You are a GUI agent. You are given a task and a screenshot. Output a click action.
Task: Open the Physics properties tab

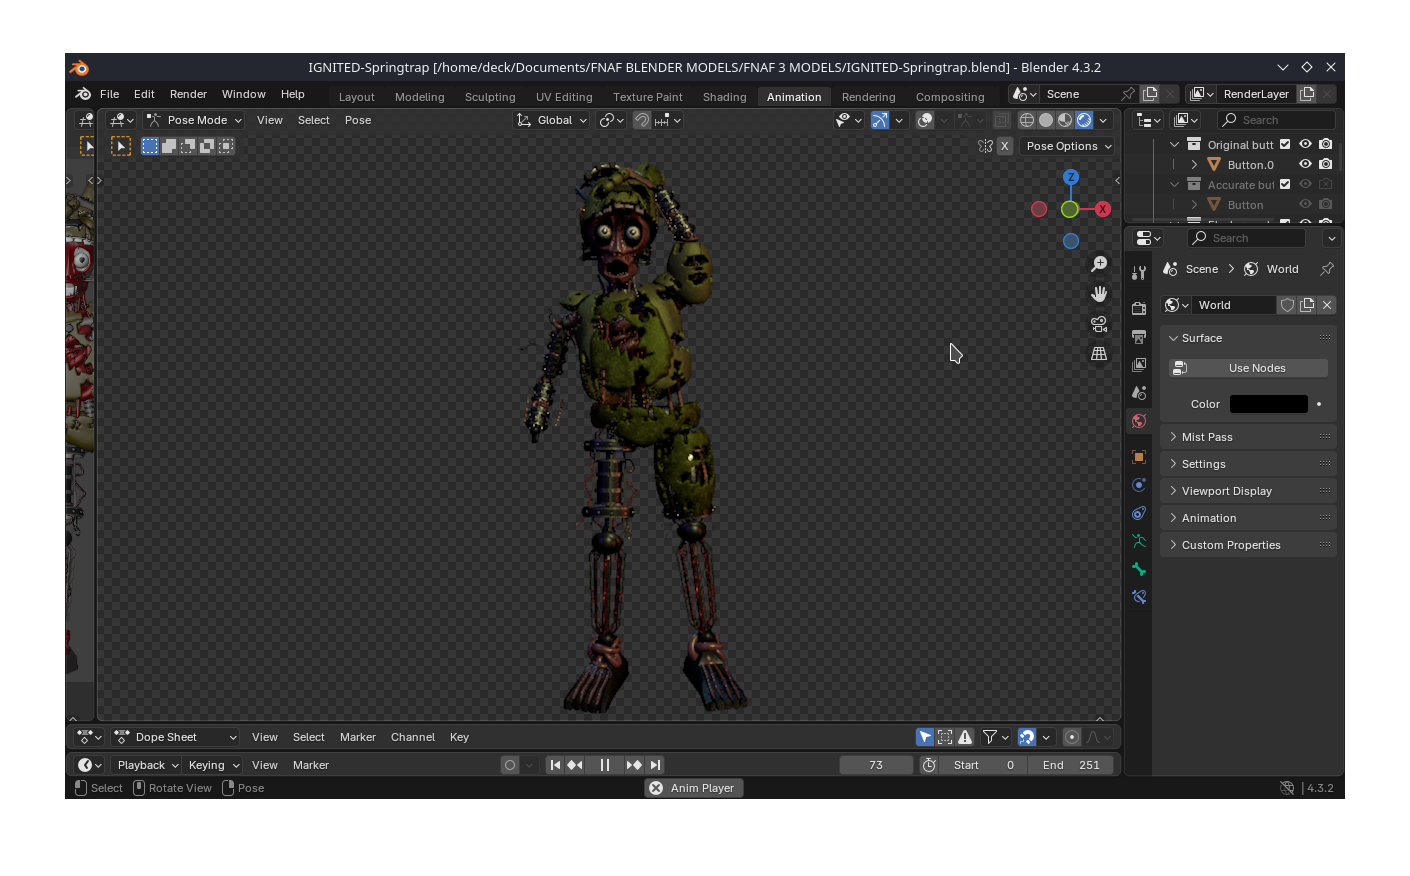tap(1139, 485)
